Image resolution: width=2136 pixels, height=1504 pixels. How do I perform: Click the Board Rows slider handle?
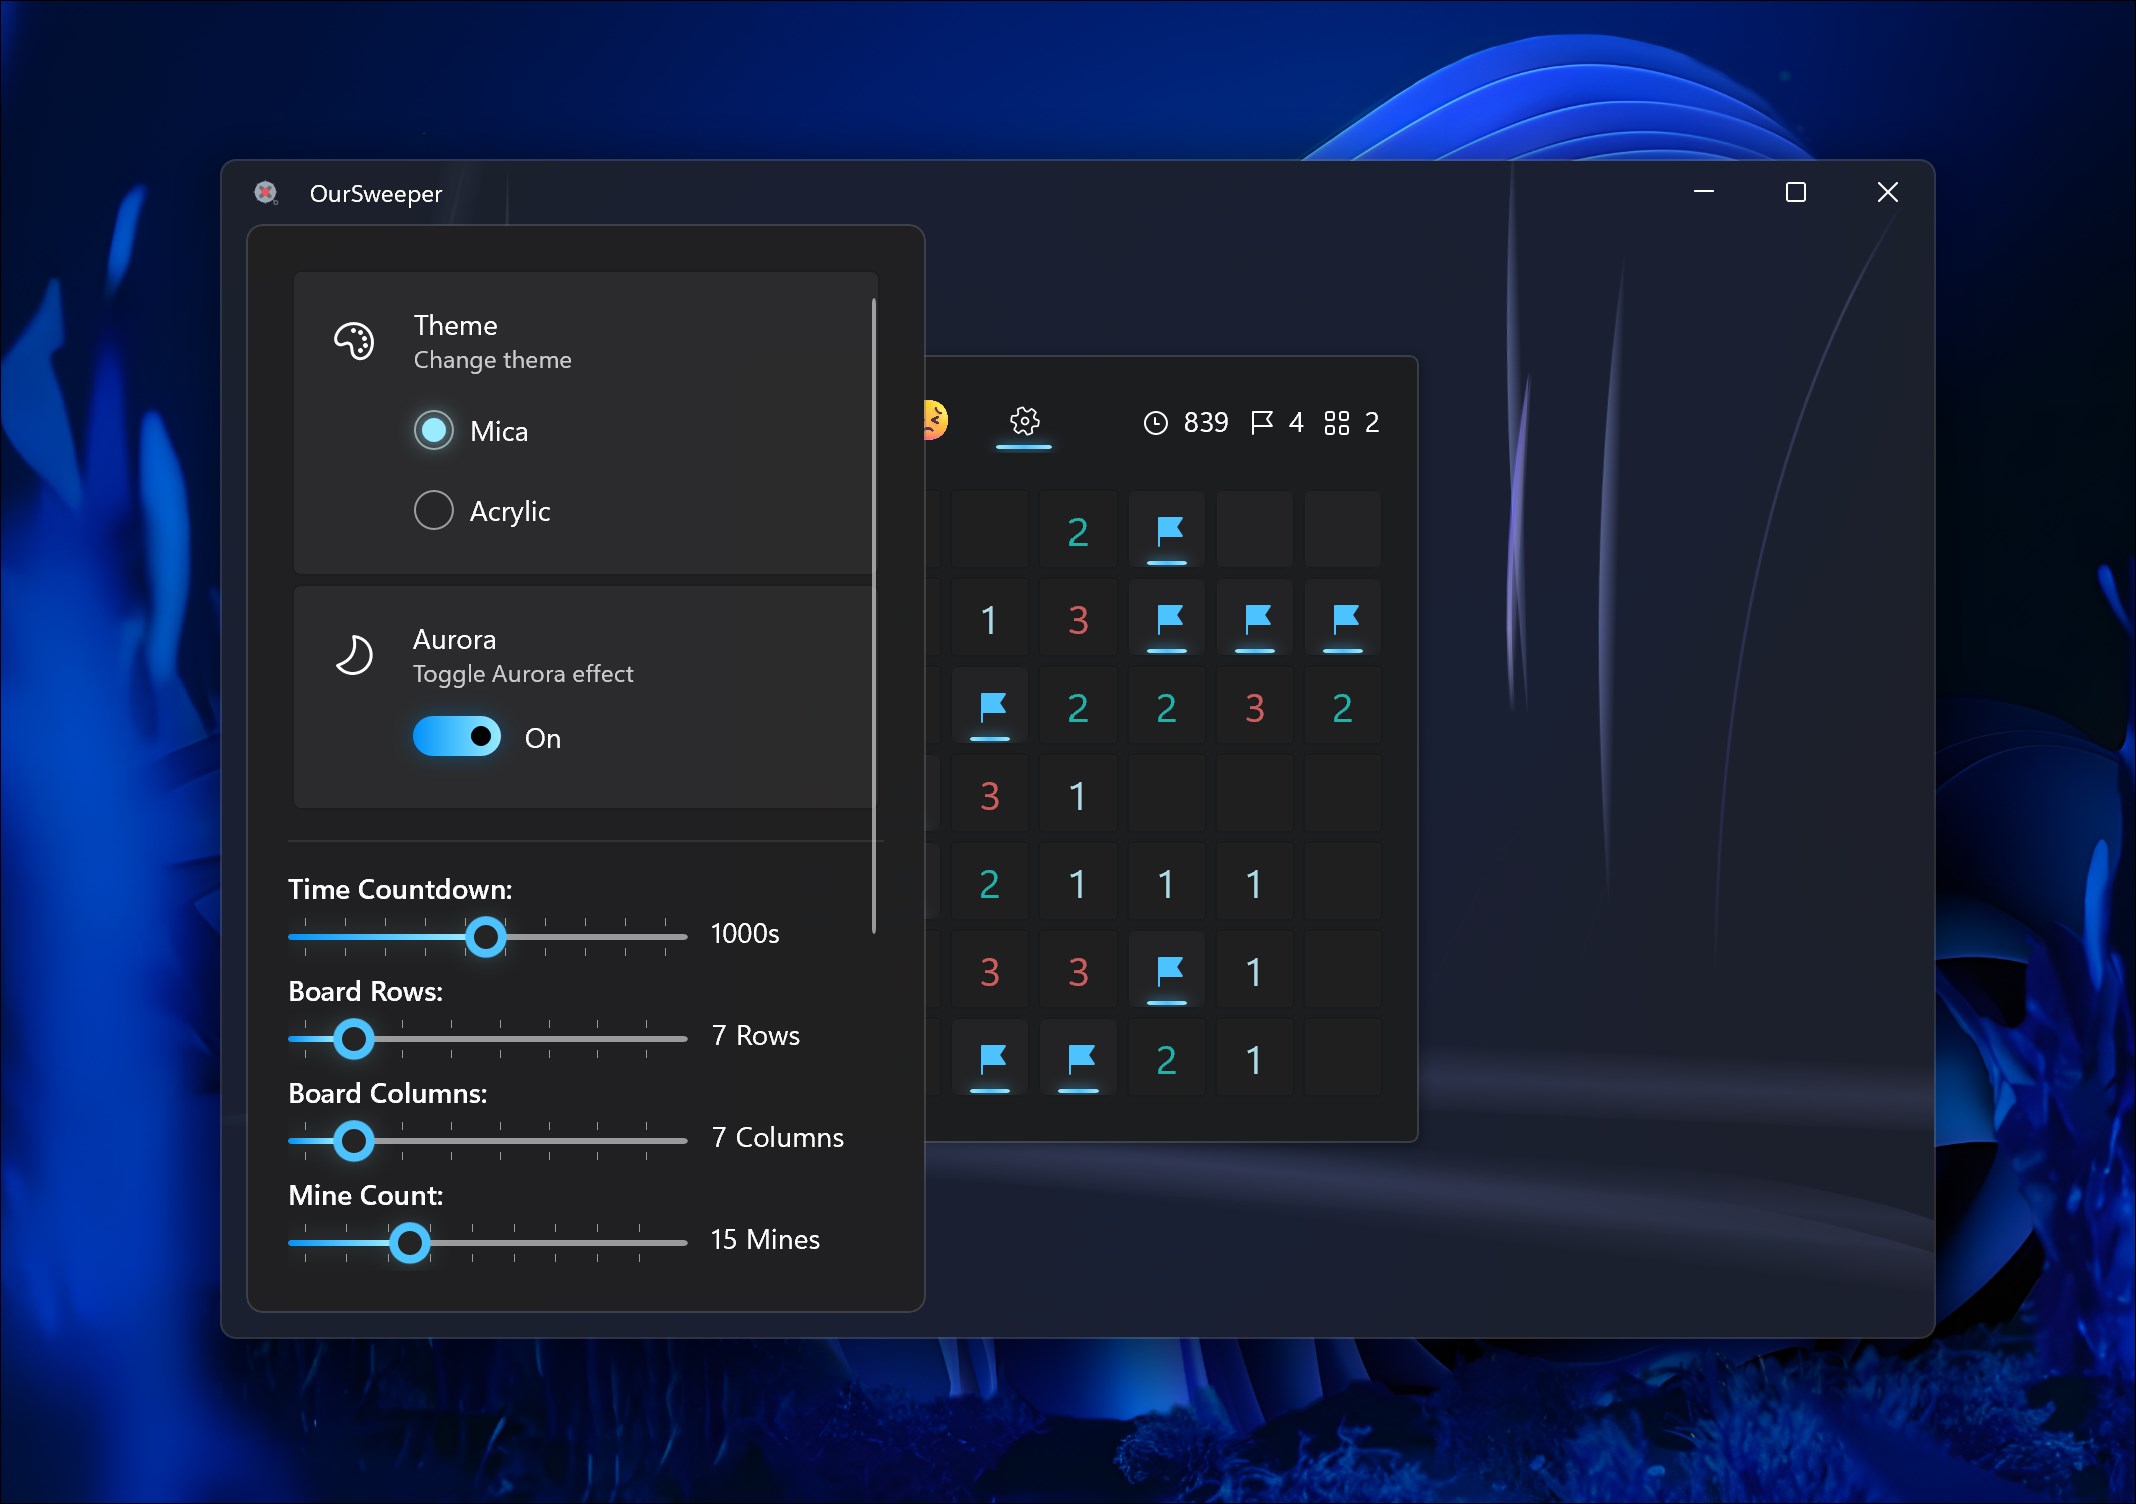353,1039
